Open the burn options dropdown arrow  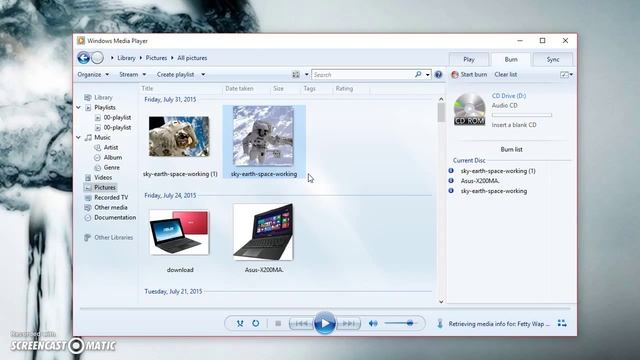(571, 75)
